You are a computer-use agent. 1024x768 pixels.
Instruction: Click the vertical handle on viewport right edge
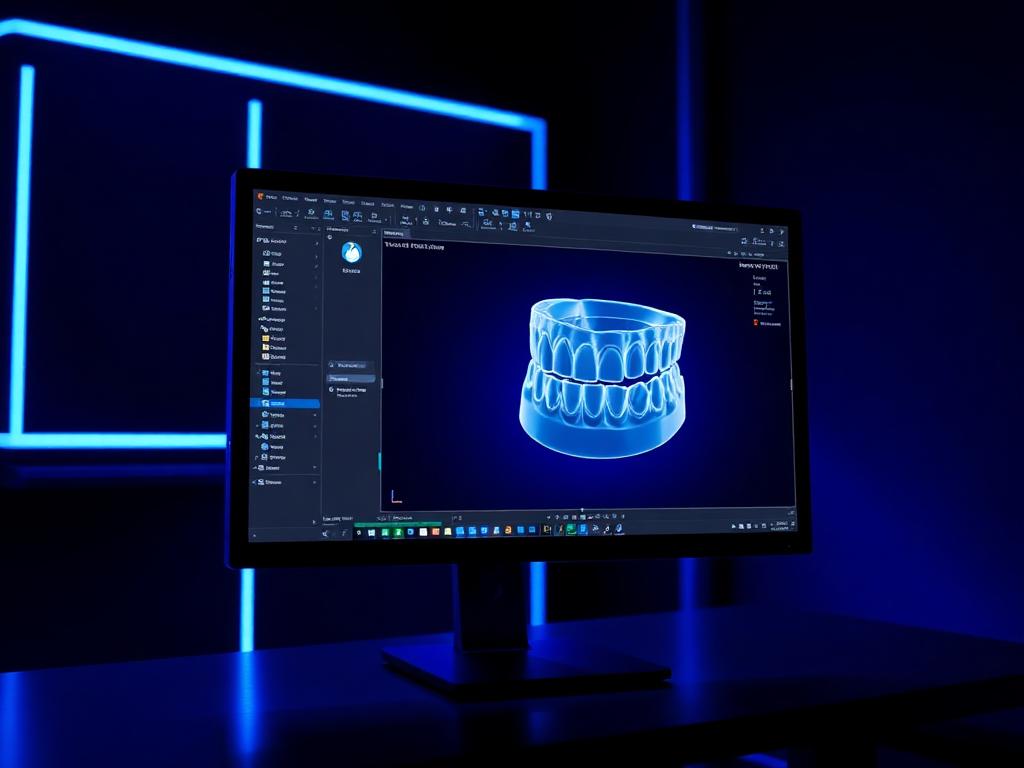(792, 385)
